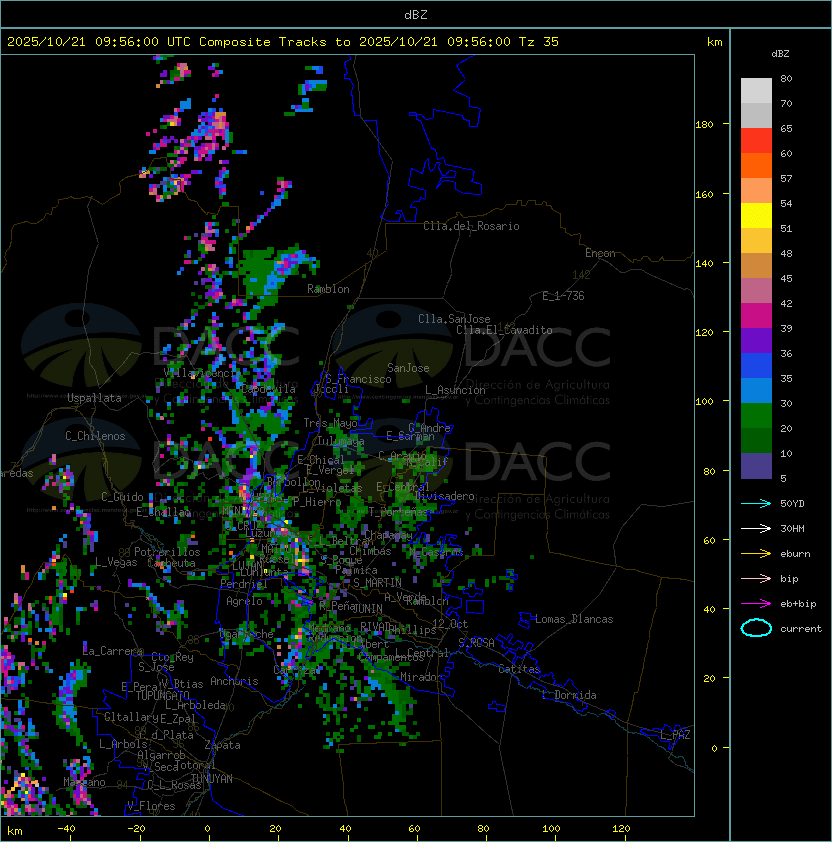Image resolution: width=832 pixels, height=842 pixels.
Task: Click the 'current' legend label
Action: click(x=801, y=629)
